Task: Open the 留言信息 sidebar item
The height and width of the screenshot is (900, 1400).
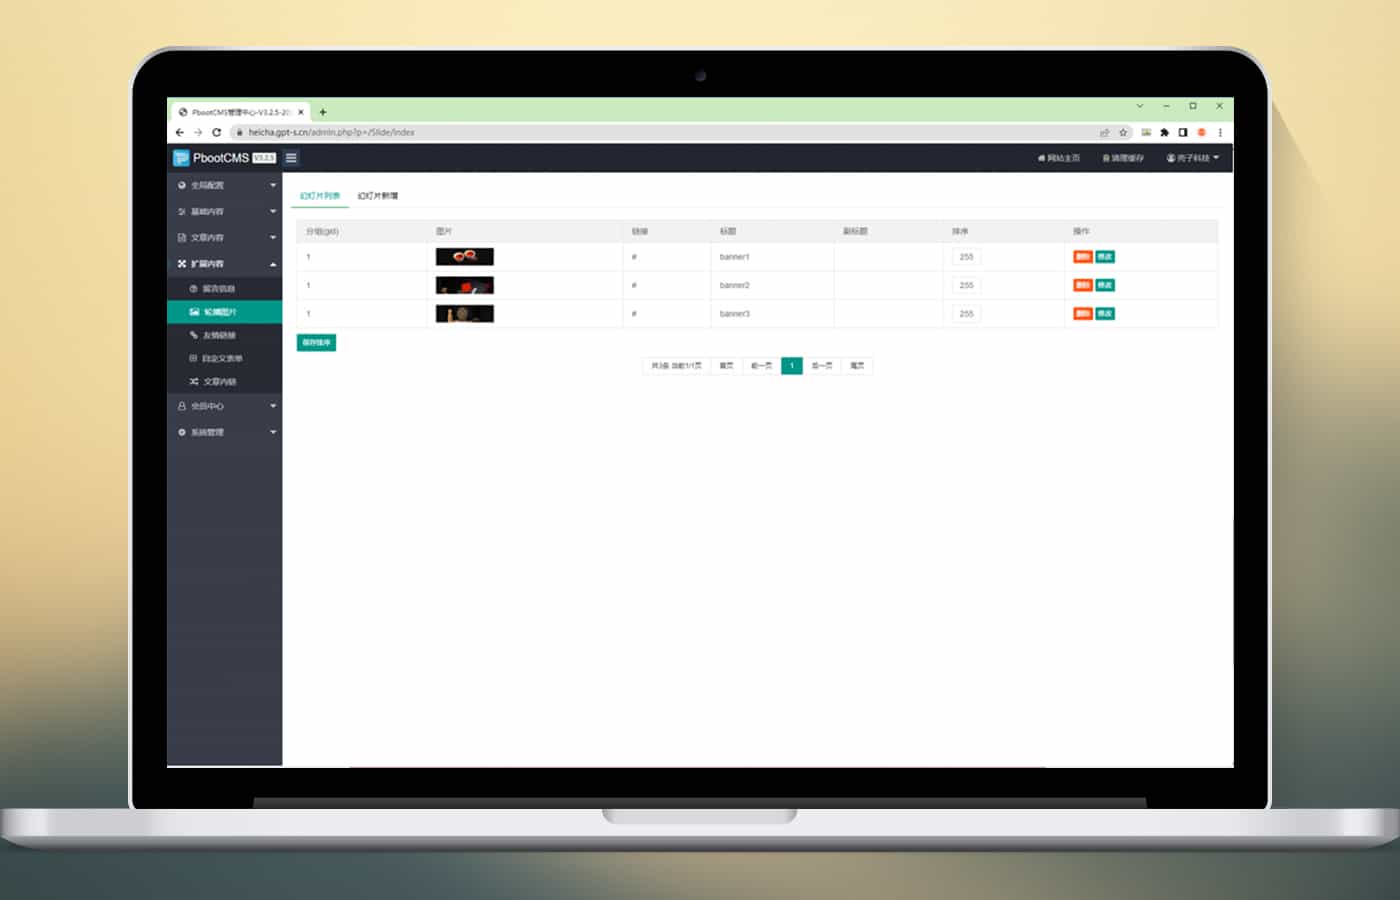Action: 225,288
